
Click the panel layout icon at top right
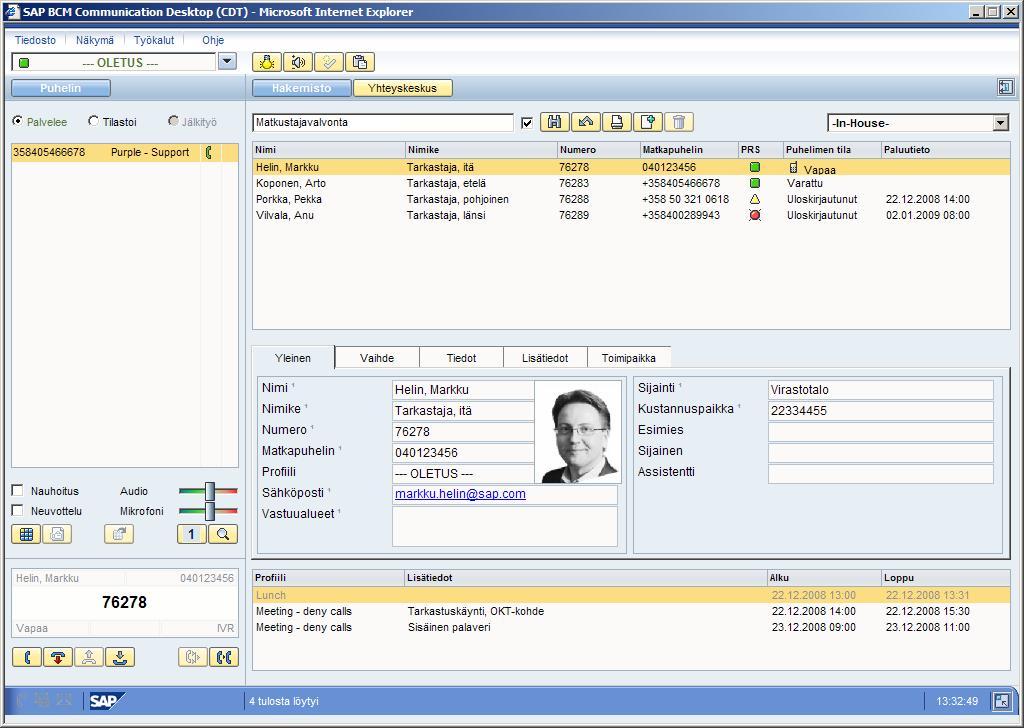[x=1006, y=87]
